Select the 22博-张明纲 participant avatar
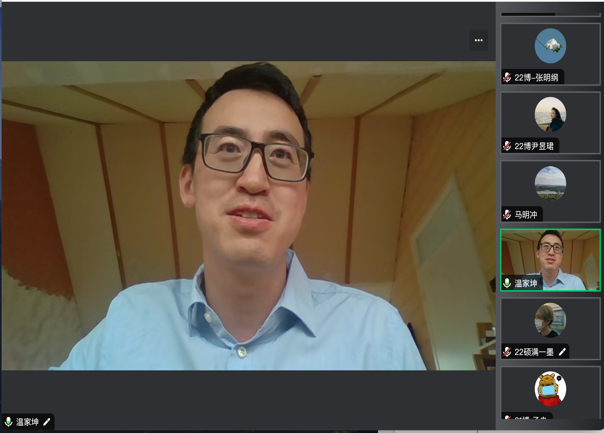Screen dimensions: 604x433 [550, 46]
